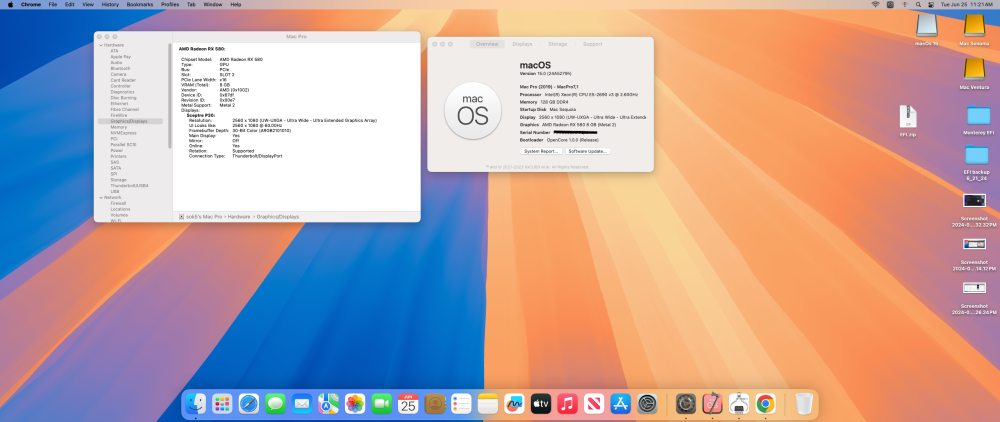1000x422 pixels.
Task: Open Messages app in Dock
Action: (276, 403)
